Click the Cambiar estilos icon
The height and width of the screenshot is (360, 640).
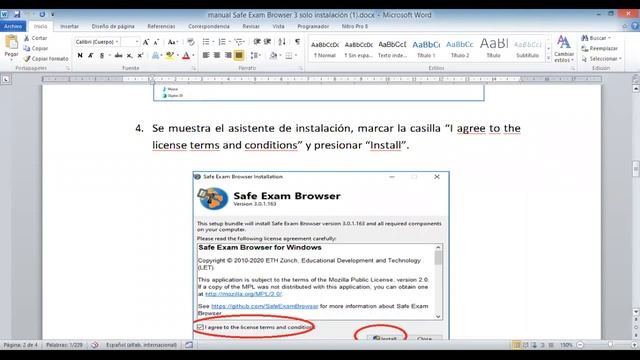(x=564, y=42)
